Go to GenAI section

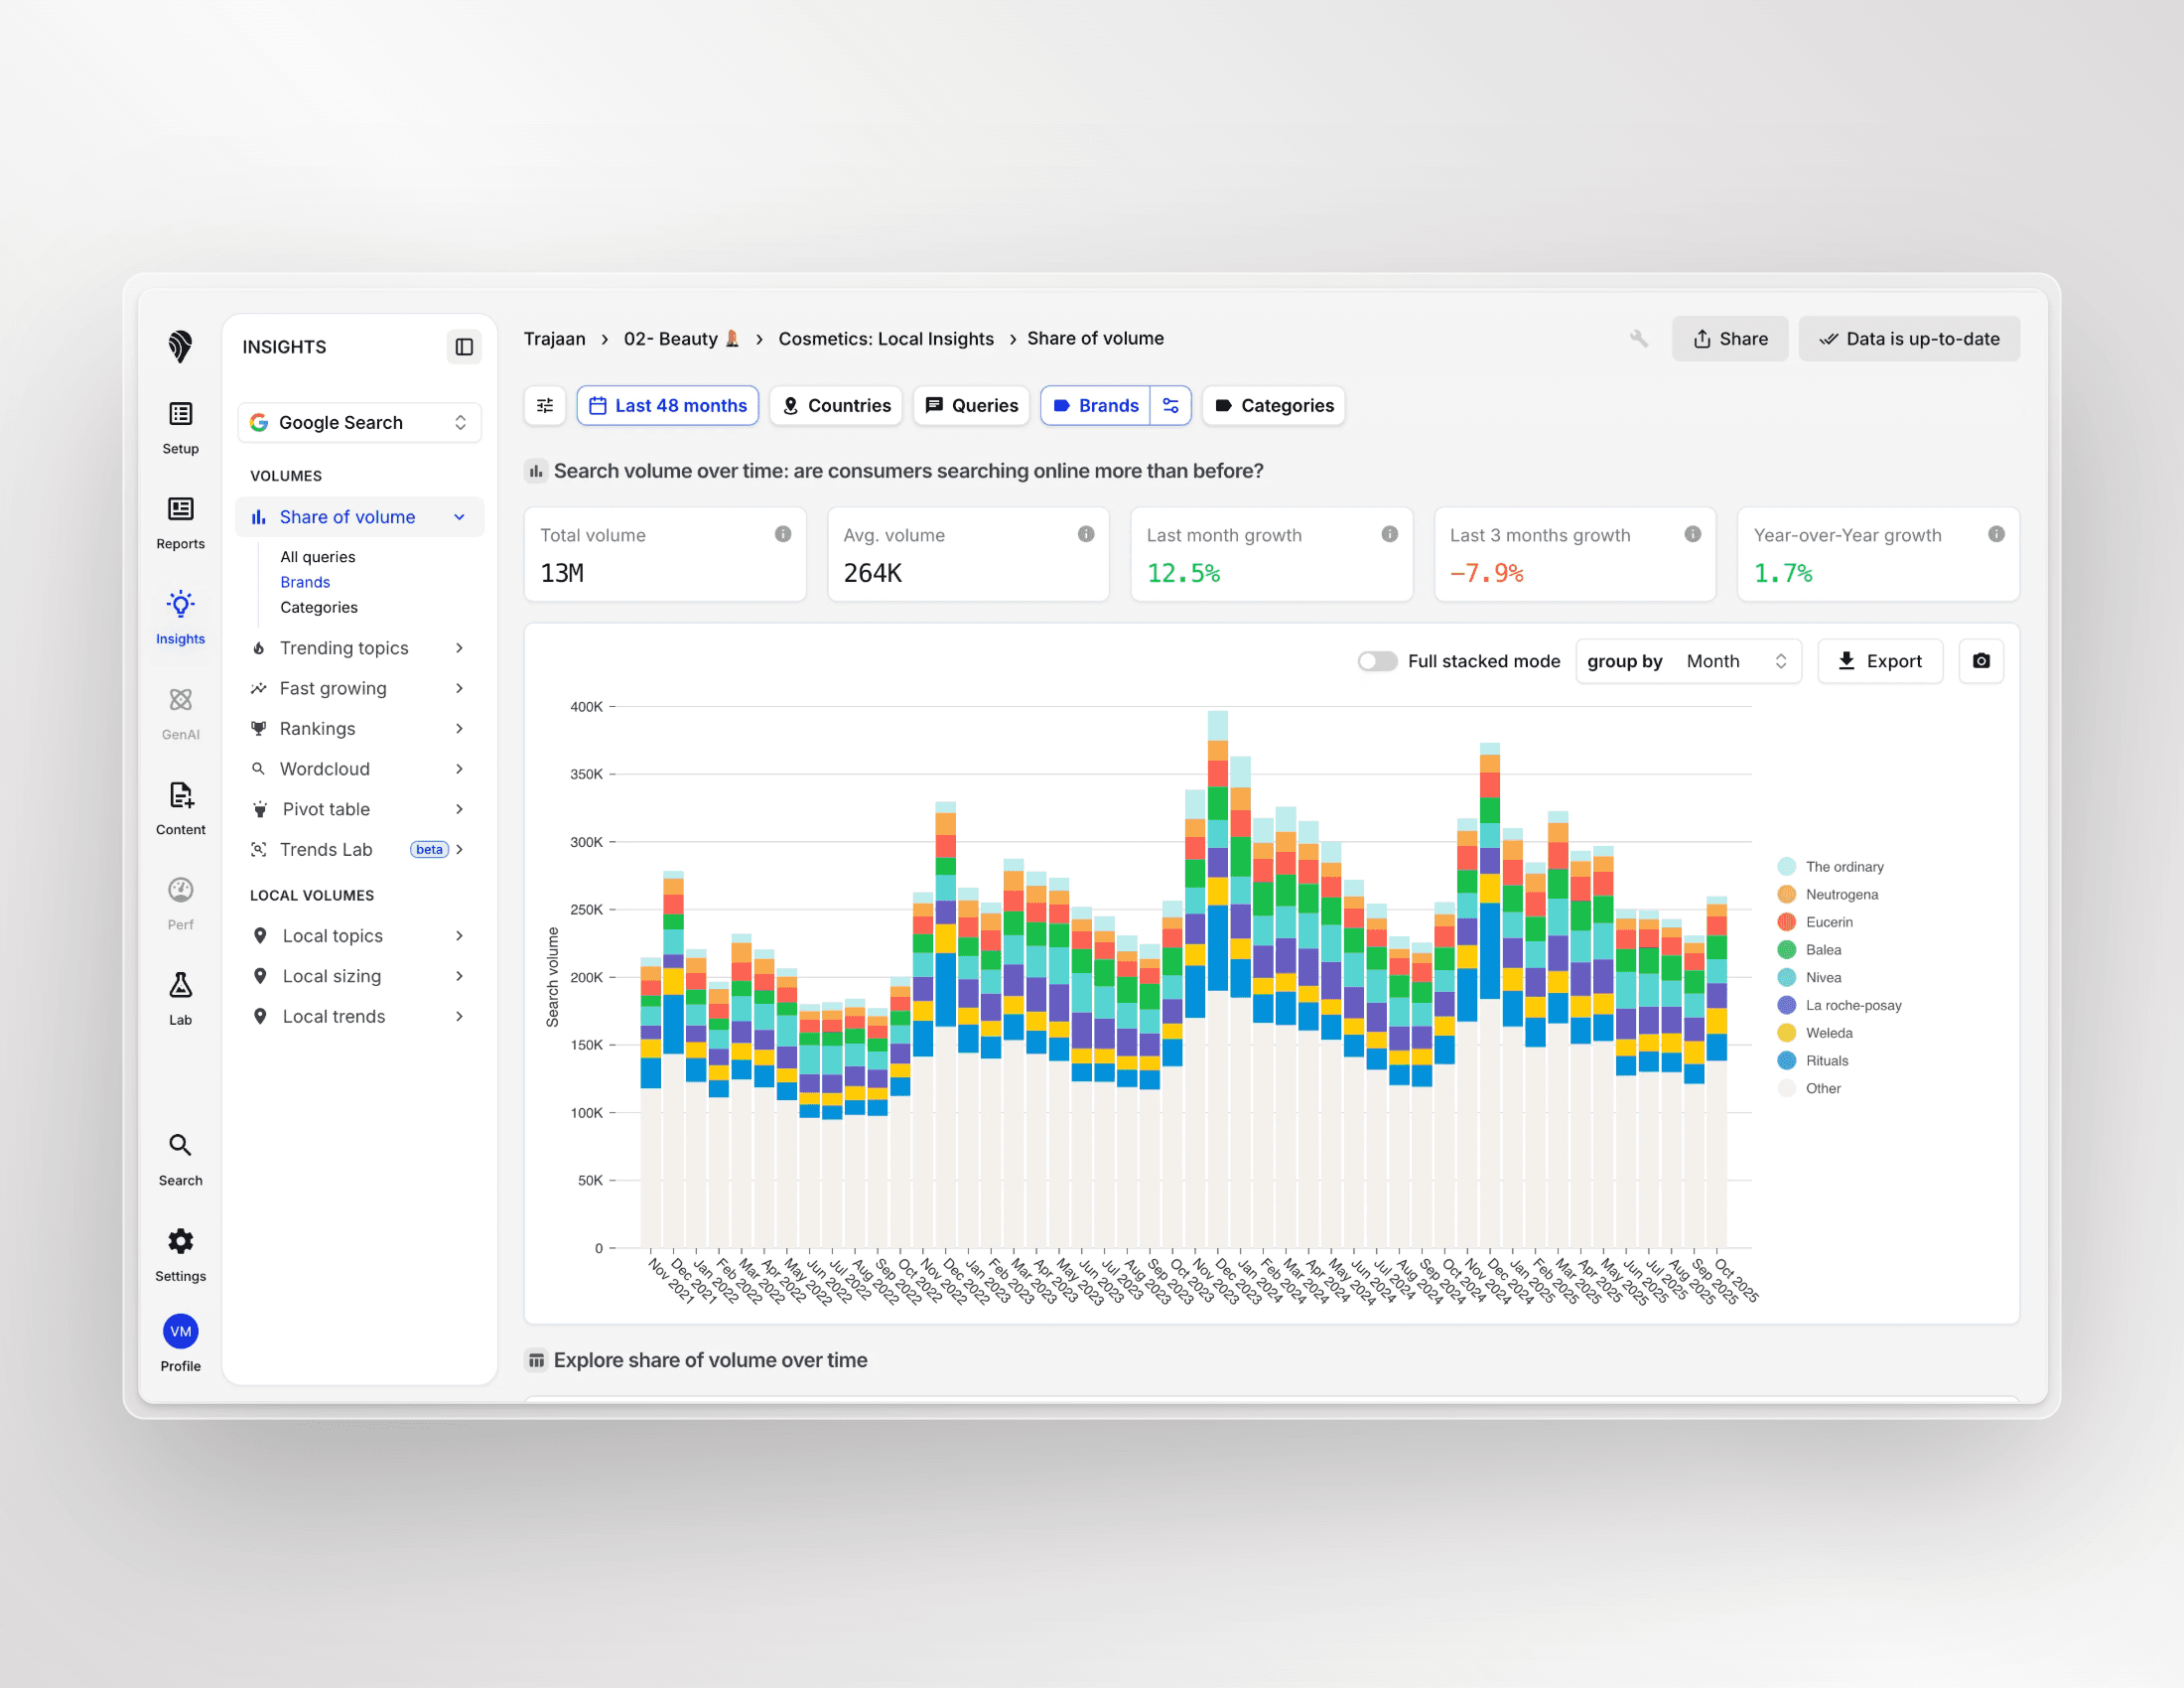[x=180, y=701]
